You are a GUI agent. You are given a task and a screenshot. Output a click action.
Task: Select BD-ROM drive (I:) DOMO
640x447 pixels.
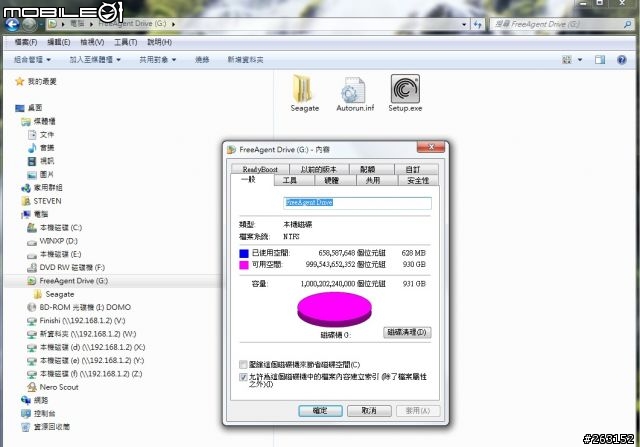coord(79,307)
